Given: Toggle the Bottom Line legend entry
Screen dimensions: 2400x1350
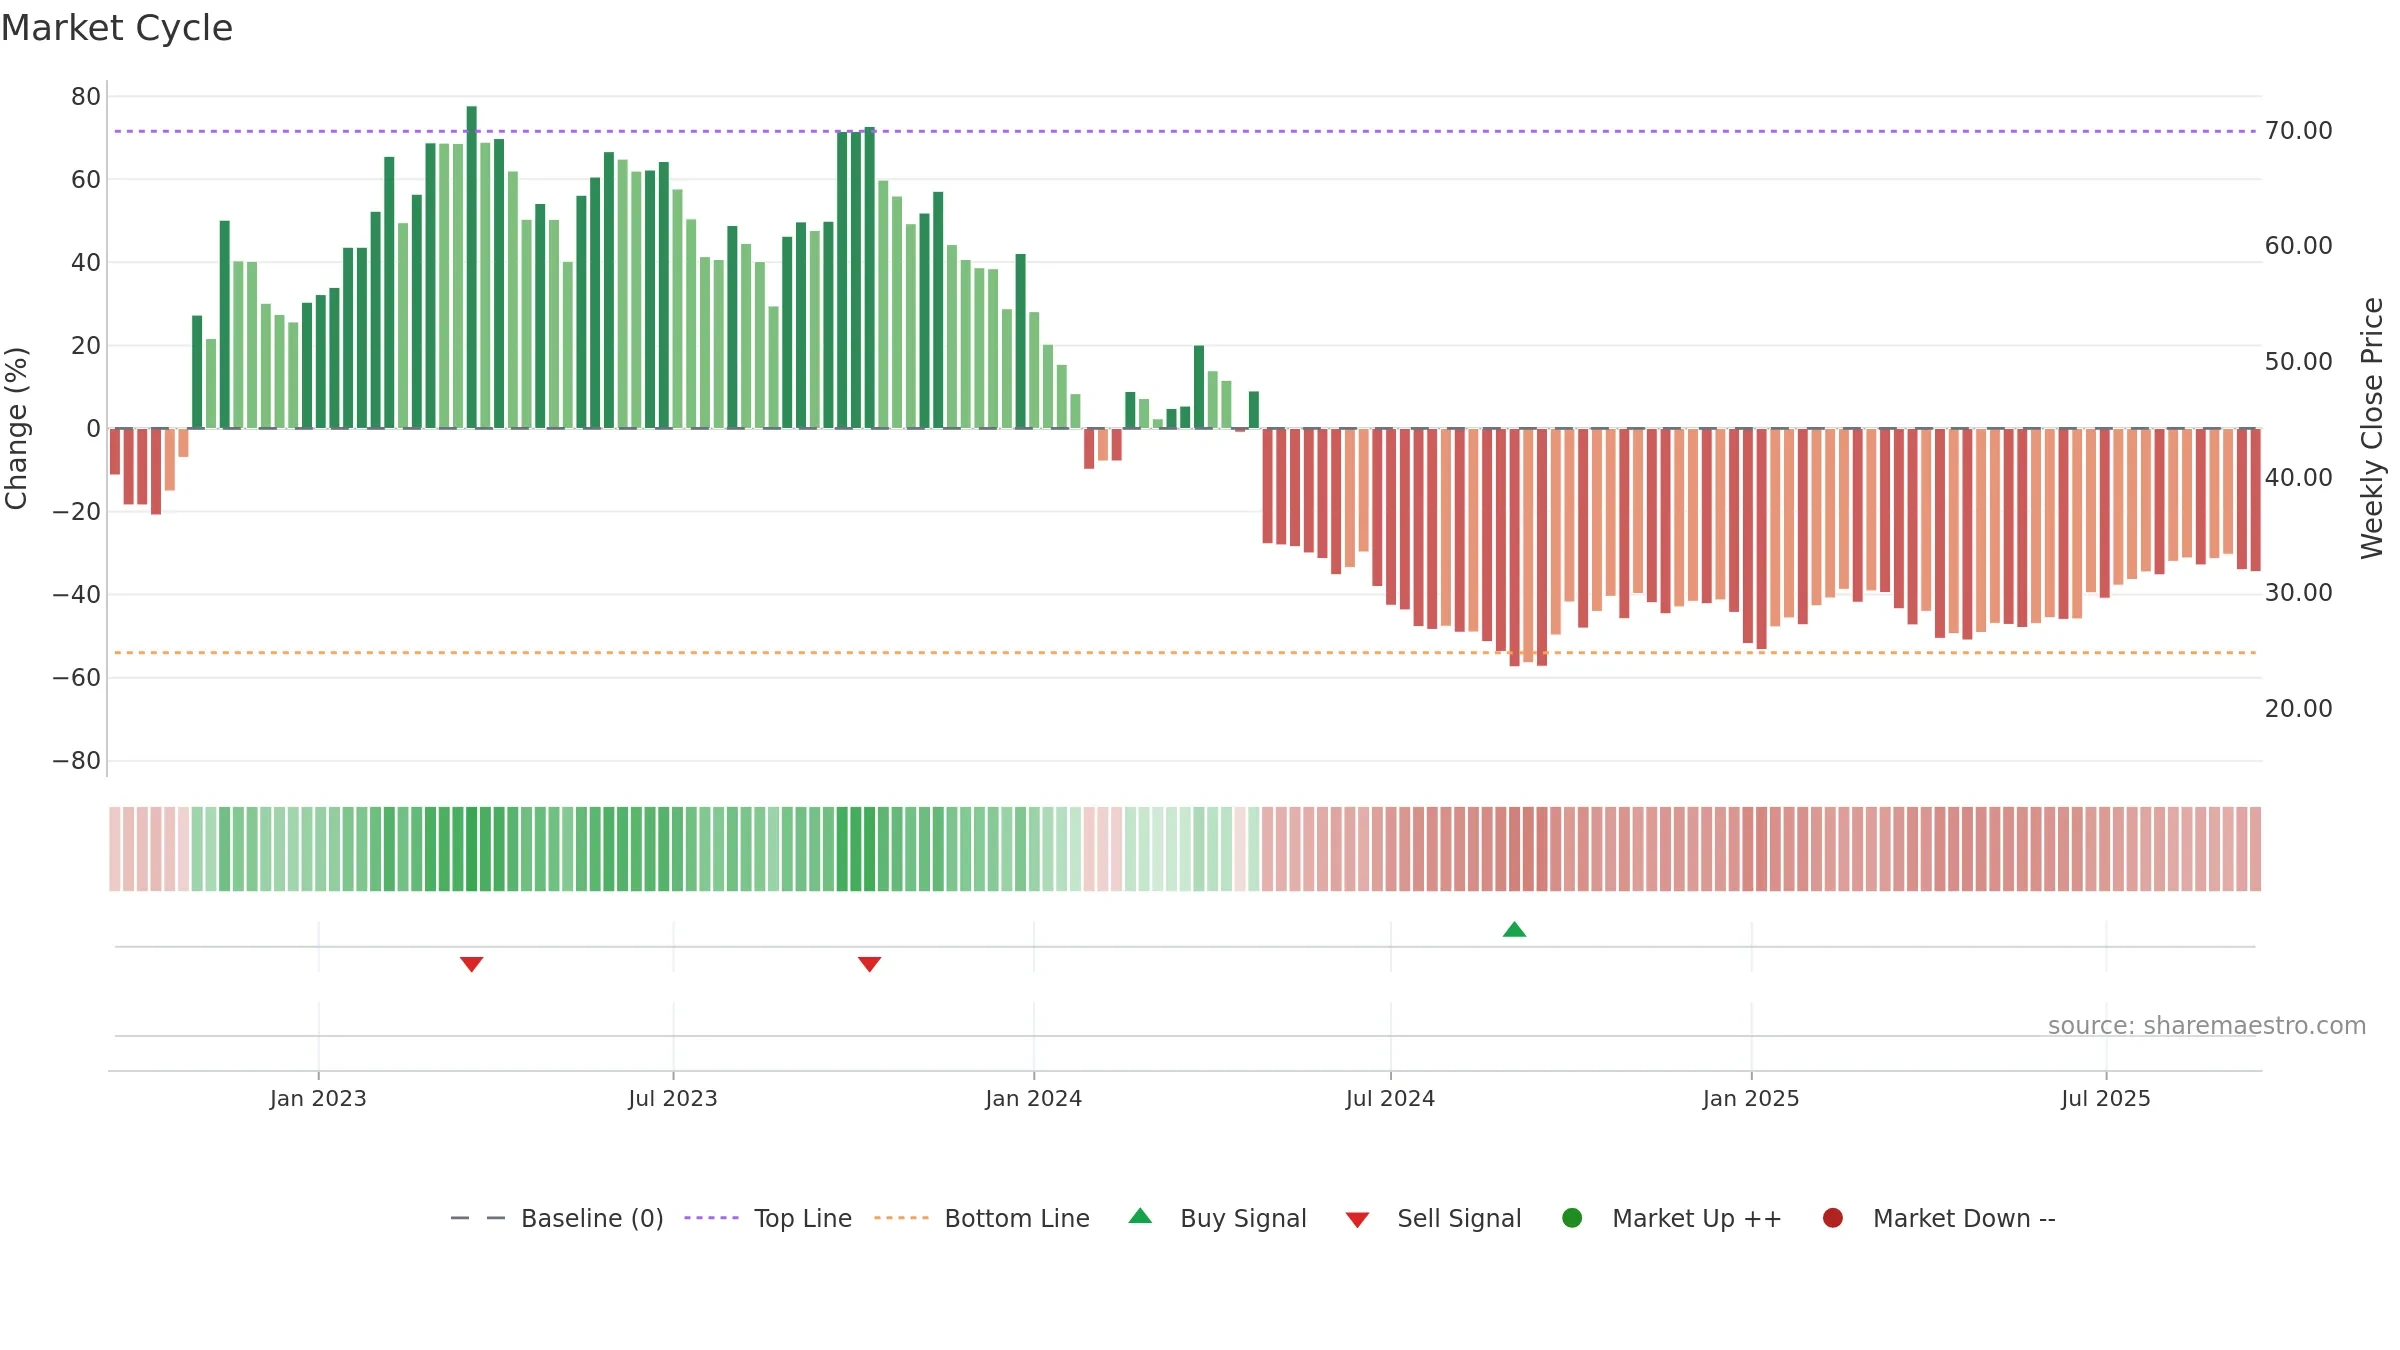Looking at the screenshot, I should point(982,1218).
